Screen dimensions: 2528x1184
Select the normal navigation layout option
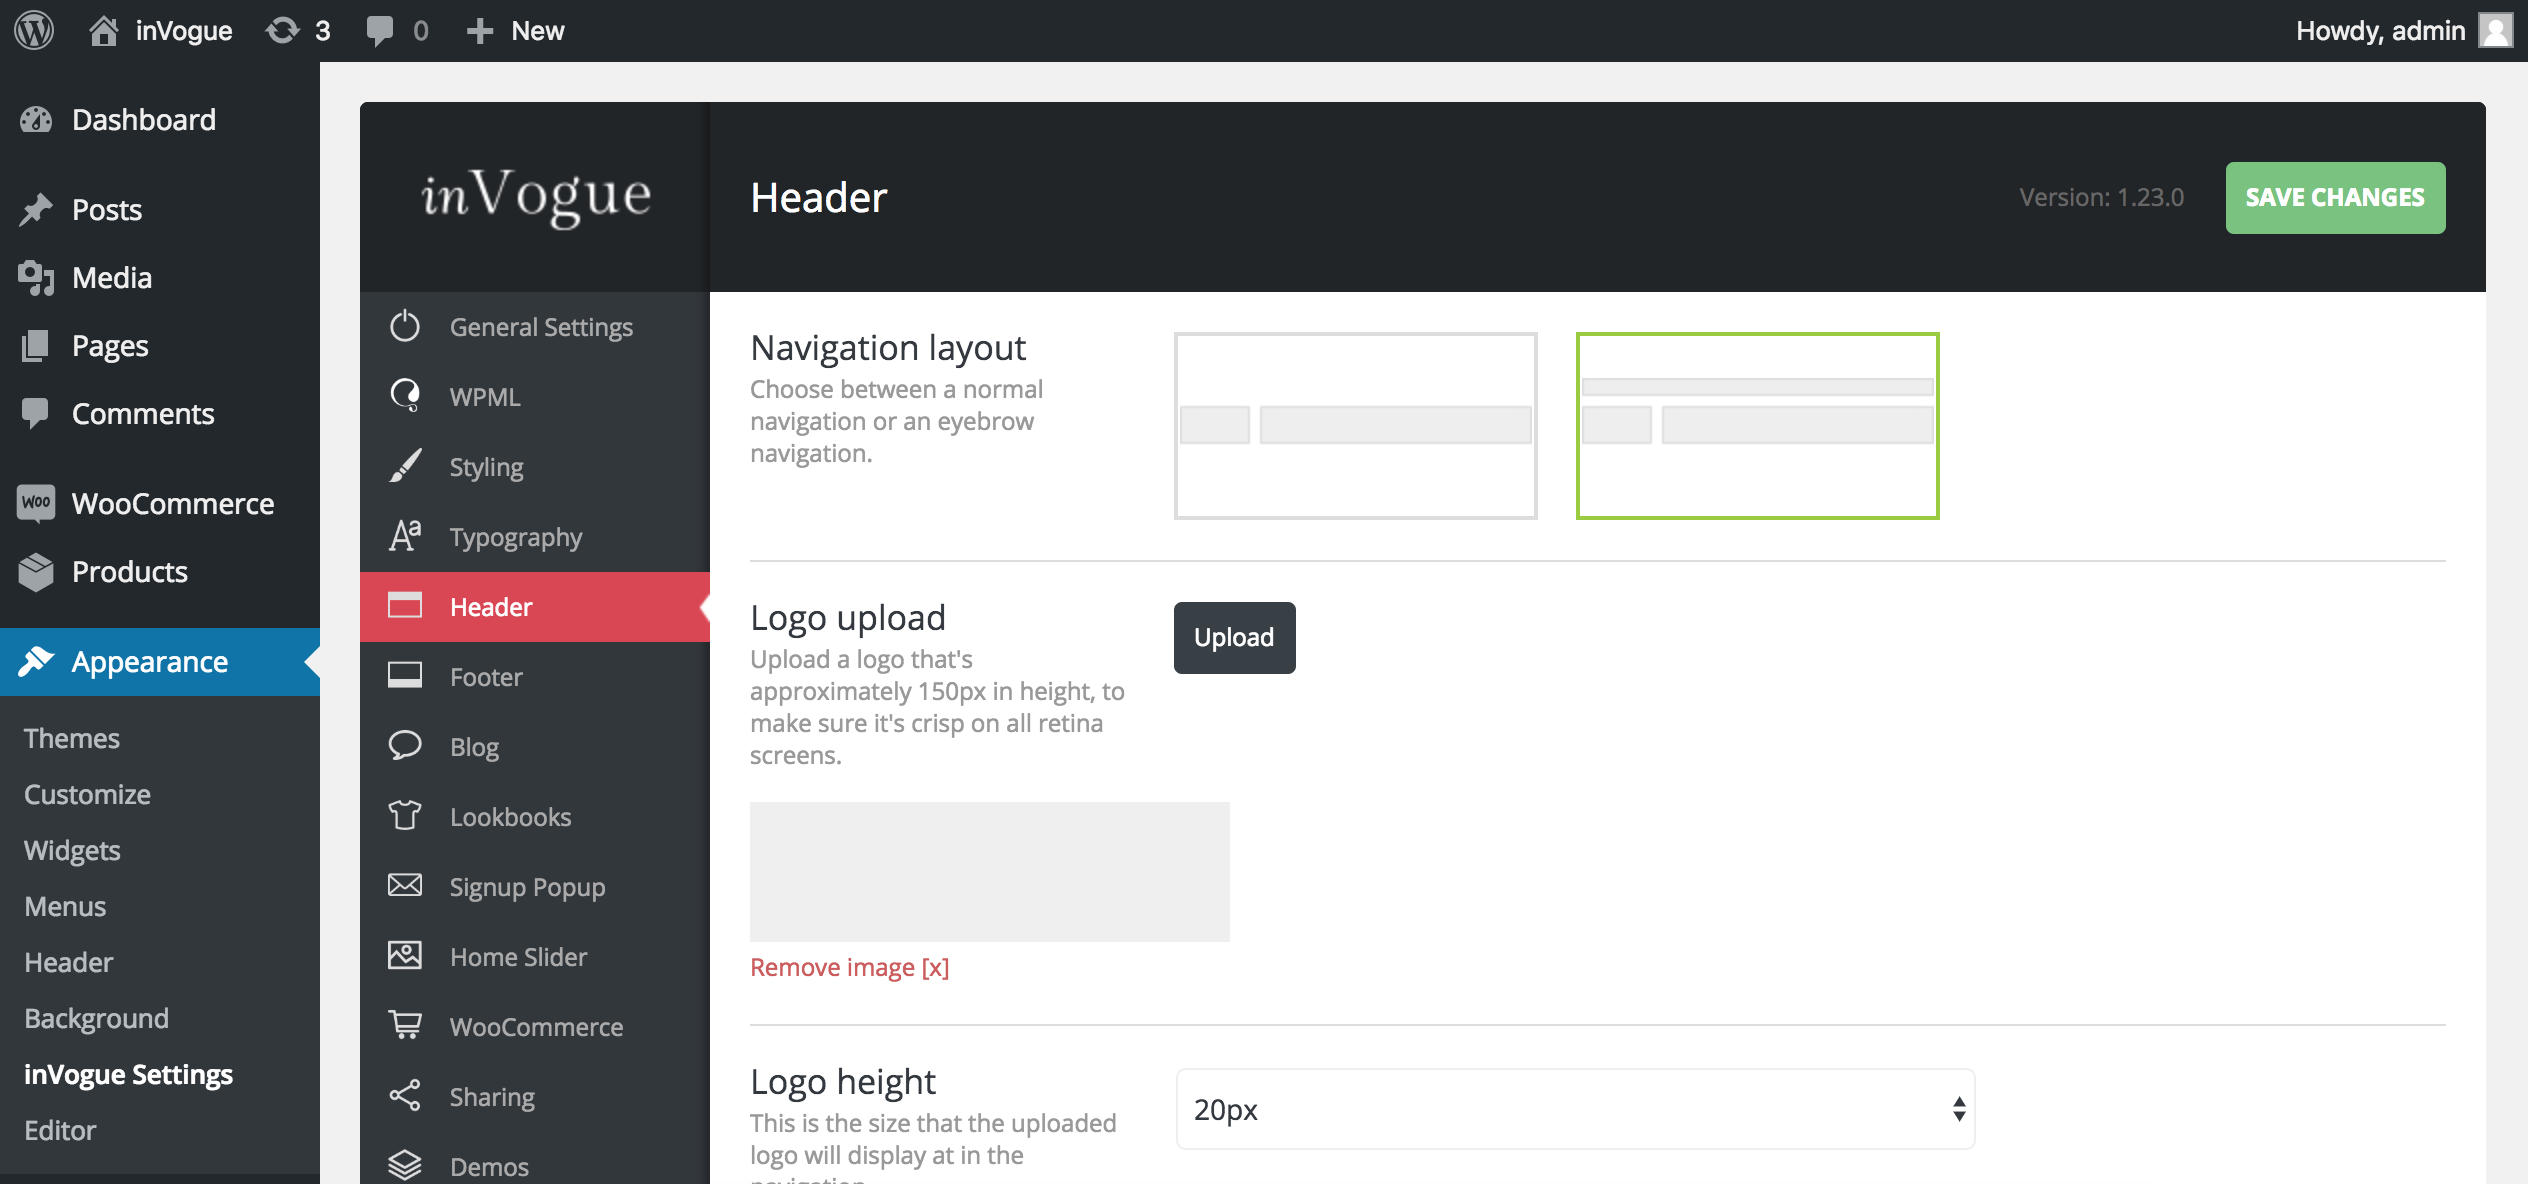pyautogui.click(x=1355, y=426)
